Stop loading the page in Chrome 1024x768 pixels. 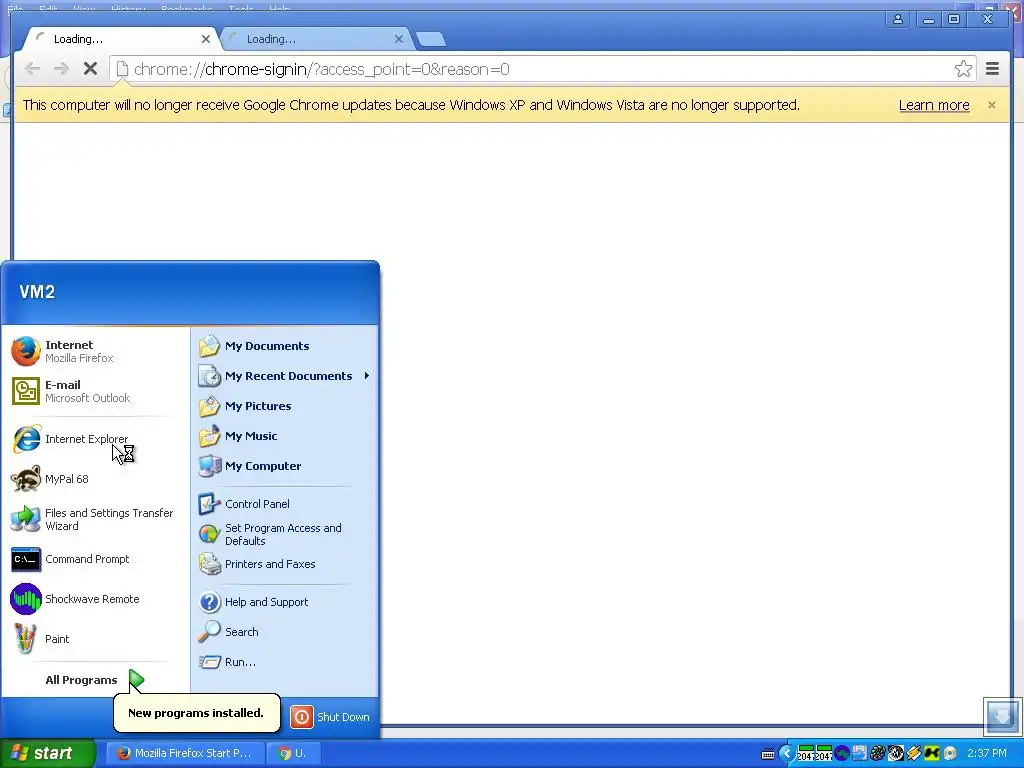coord(90,69)
